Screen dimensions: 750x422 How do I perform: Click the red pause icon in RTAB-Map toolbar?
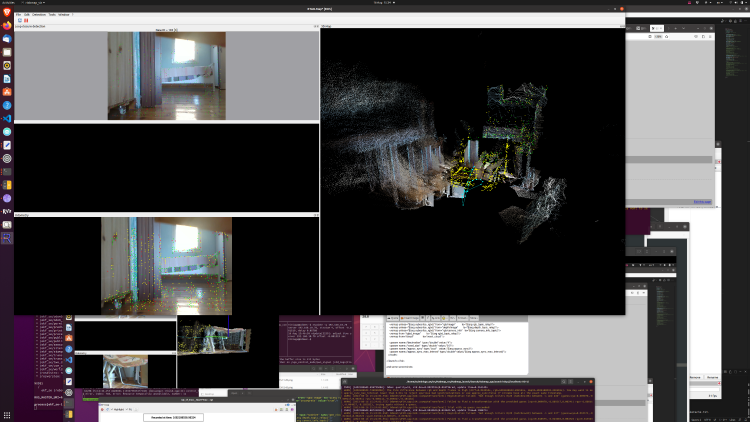pyautogui.click(x=24, y=20)
